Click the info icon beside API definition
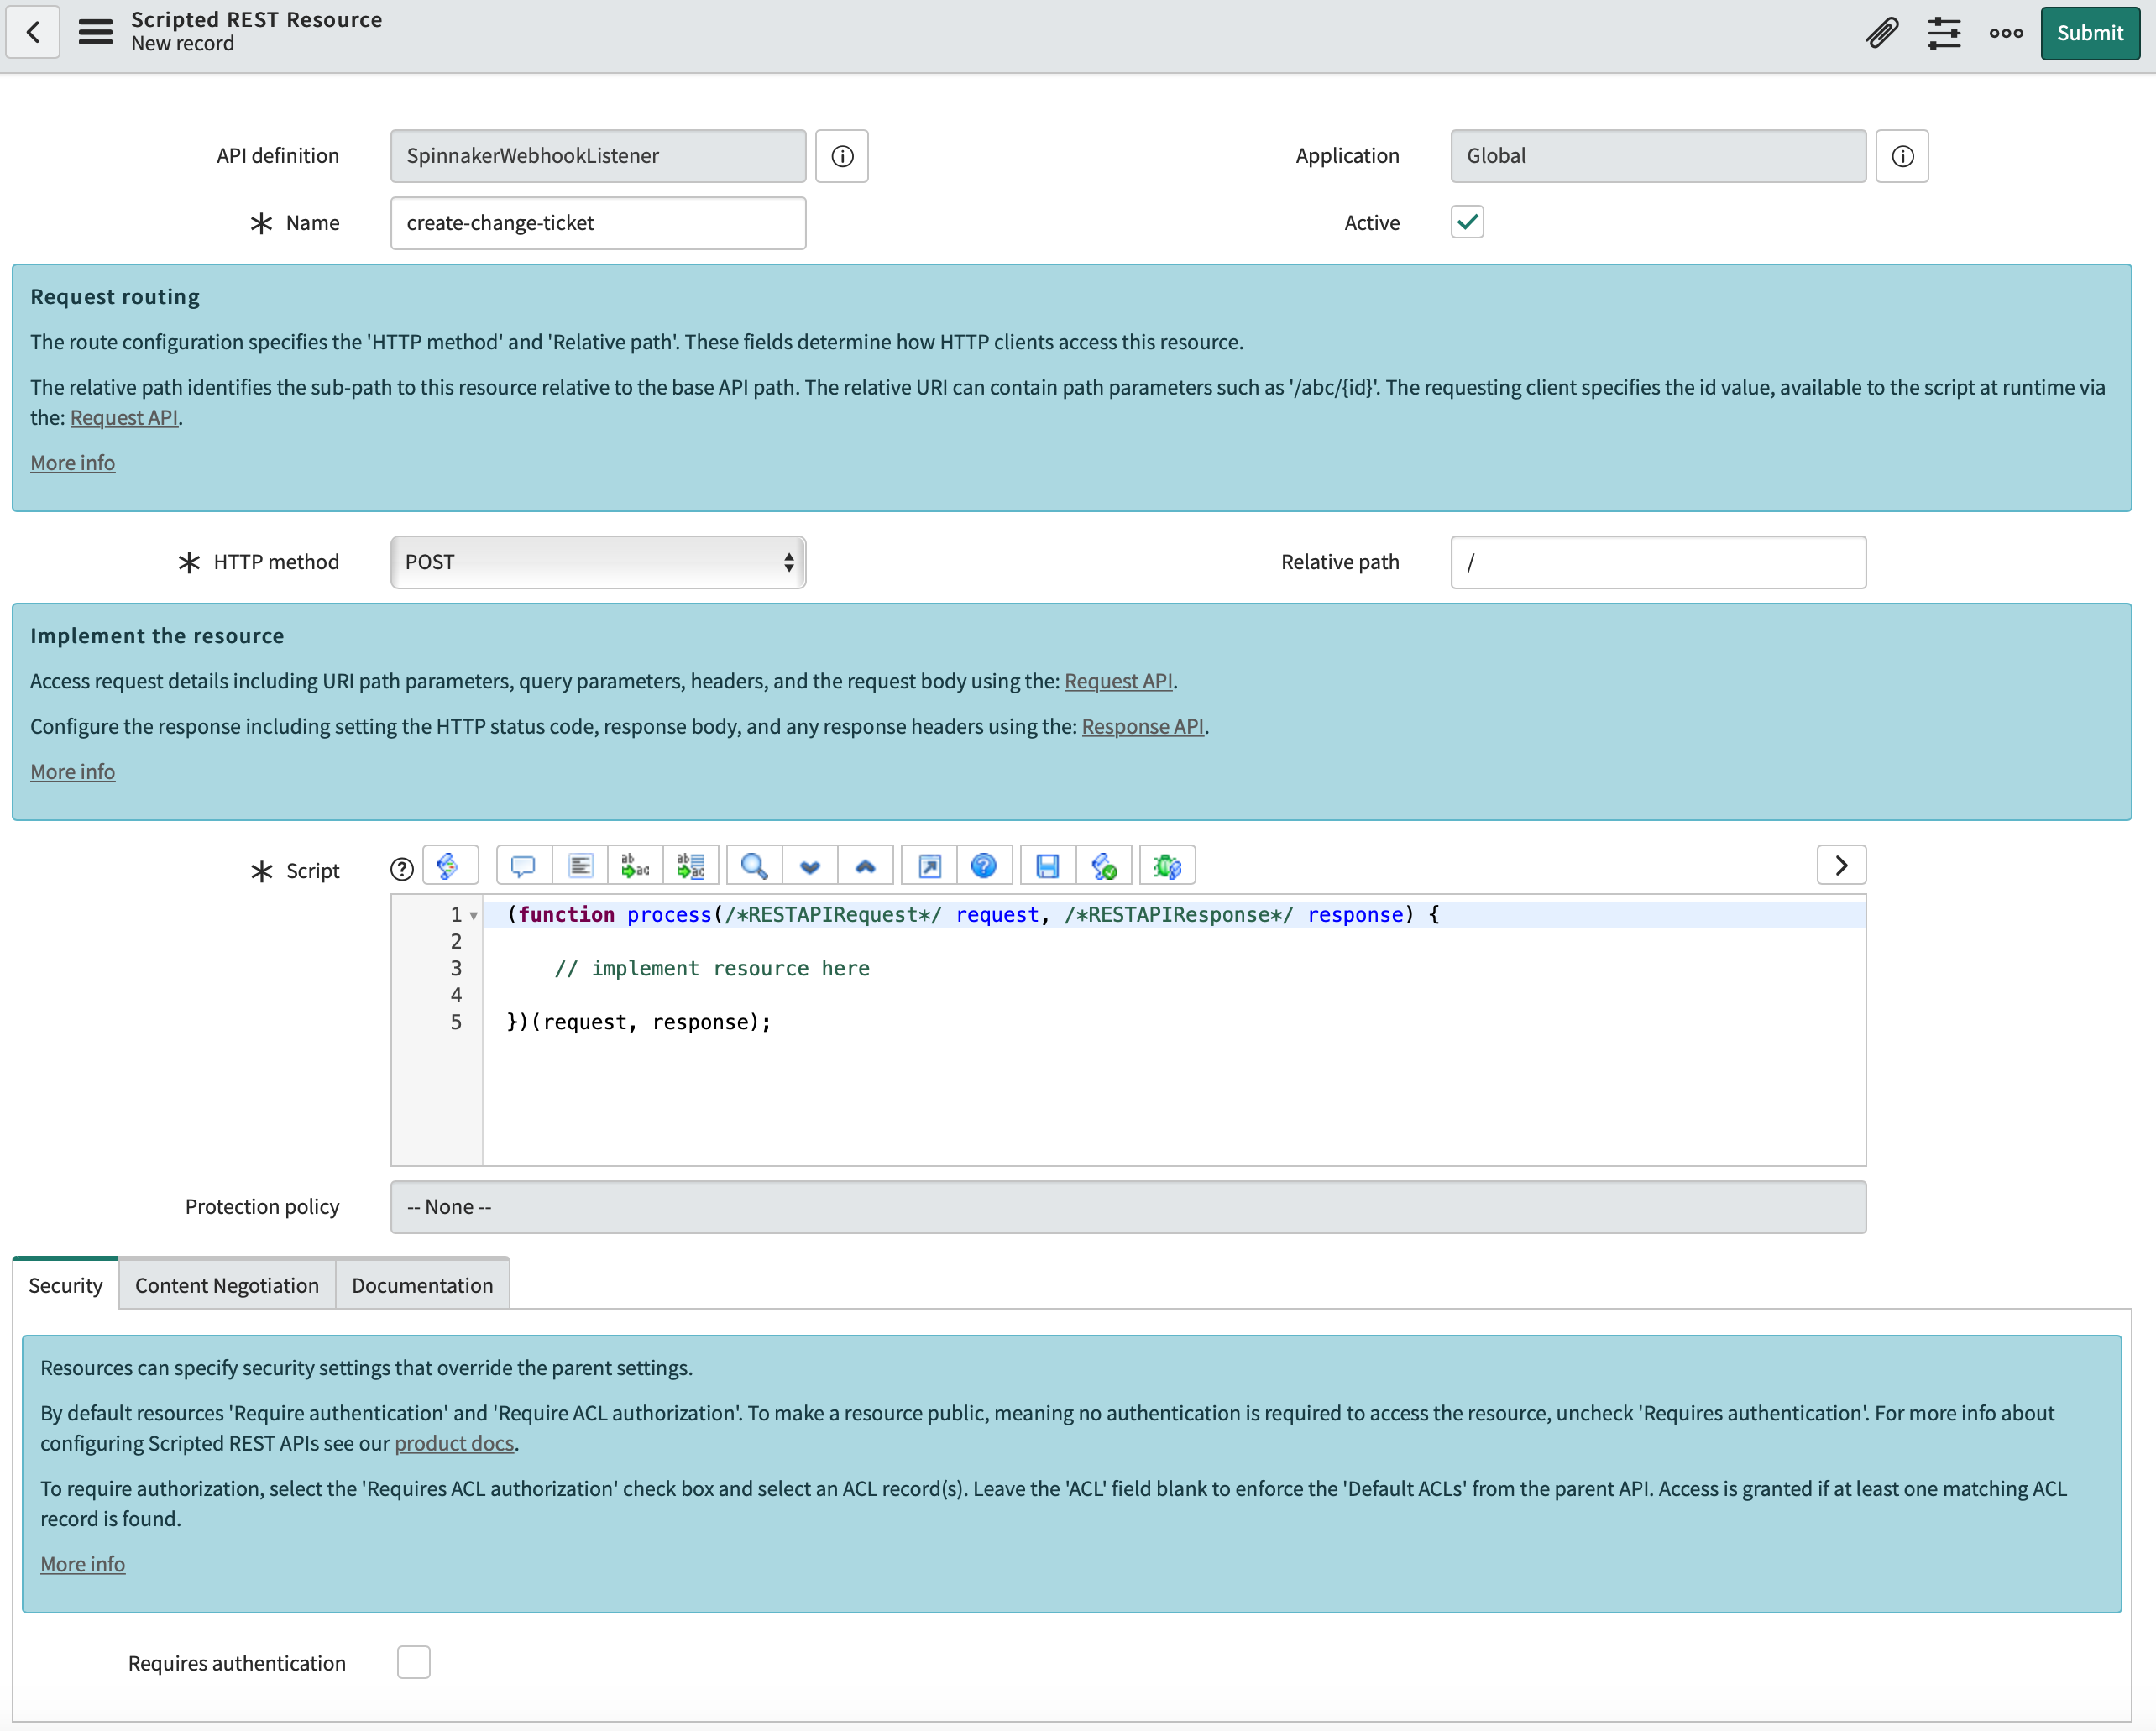 (x=842, y=156)
